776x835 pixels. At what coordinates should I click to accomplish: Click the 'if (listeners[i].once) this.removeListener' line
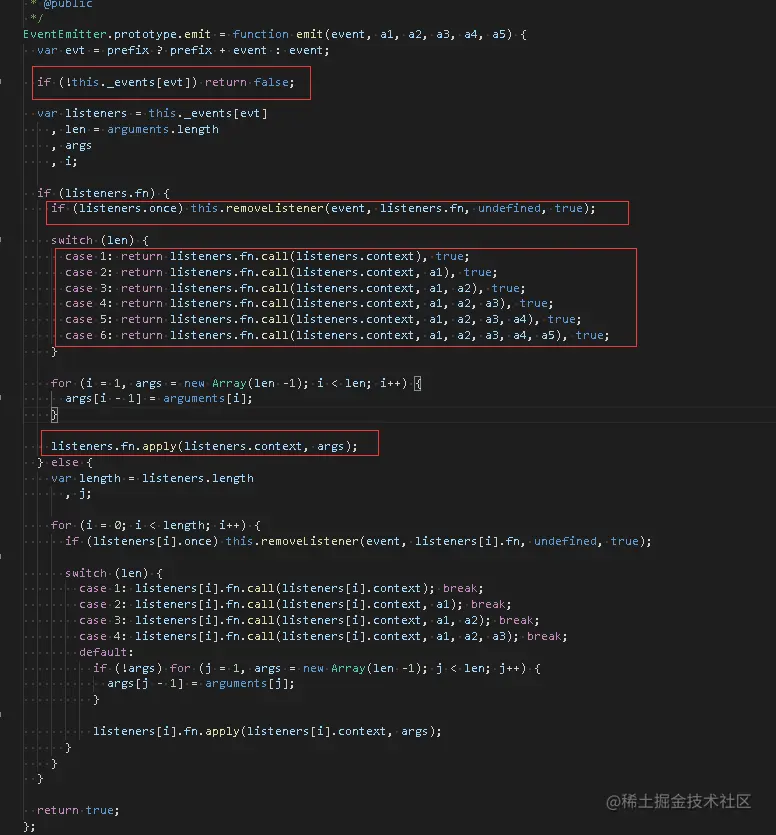[x=358, y=541]
